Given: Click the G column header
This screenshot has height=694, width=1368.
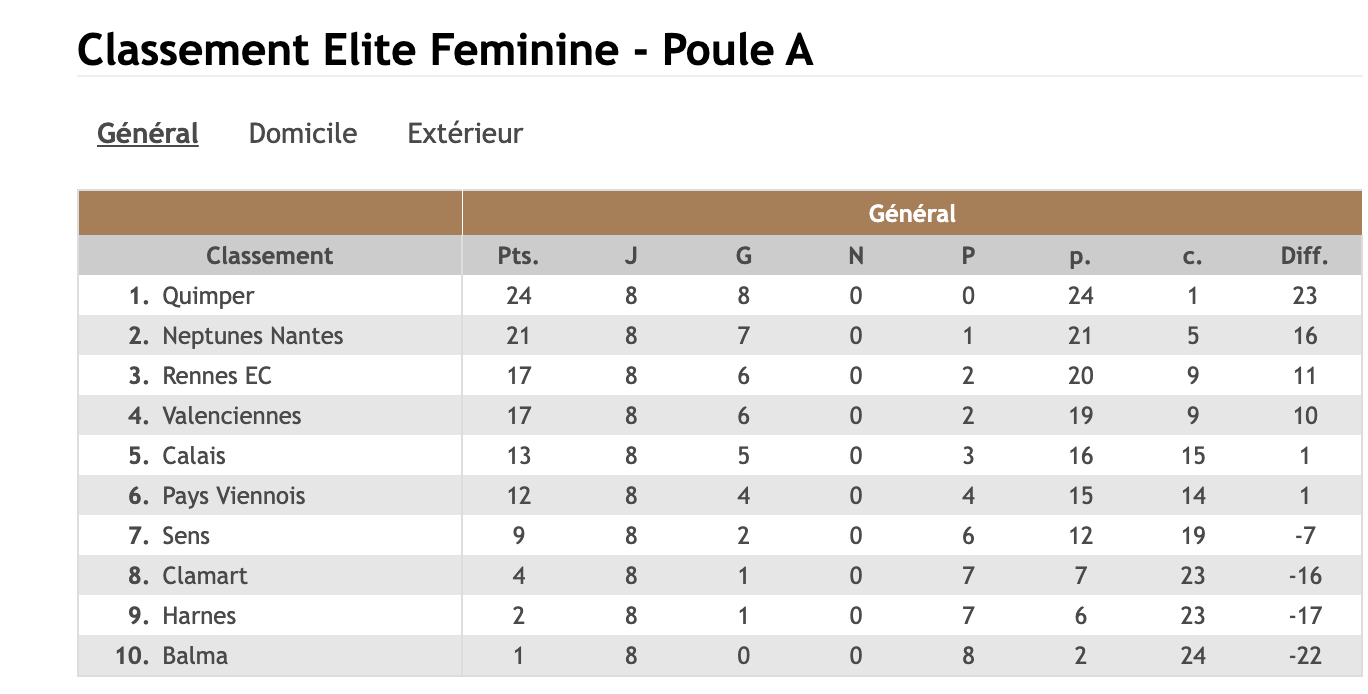Looking at the screenshot, I should coord(743,256).
